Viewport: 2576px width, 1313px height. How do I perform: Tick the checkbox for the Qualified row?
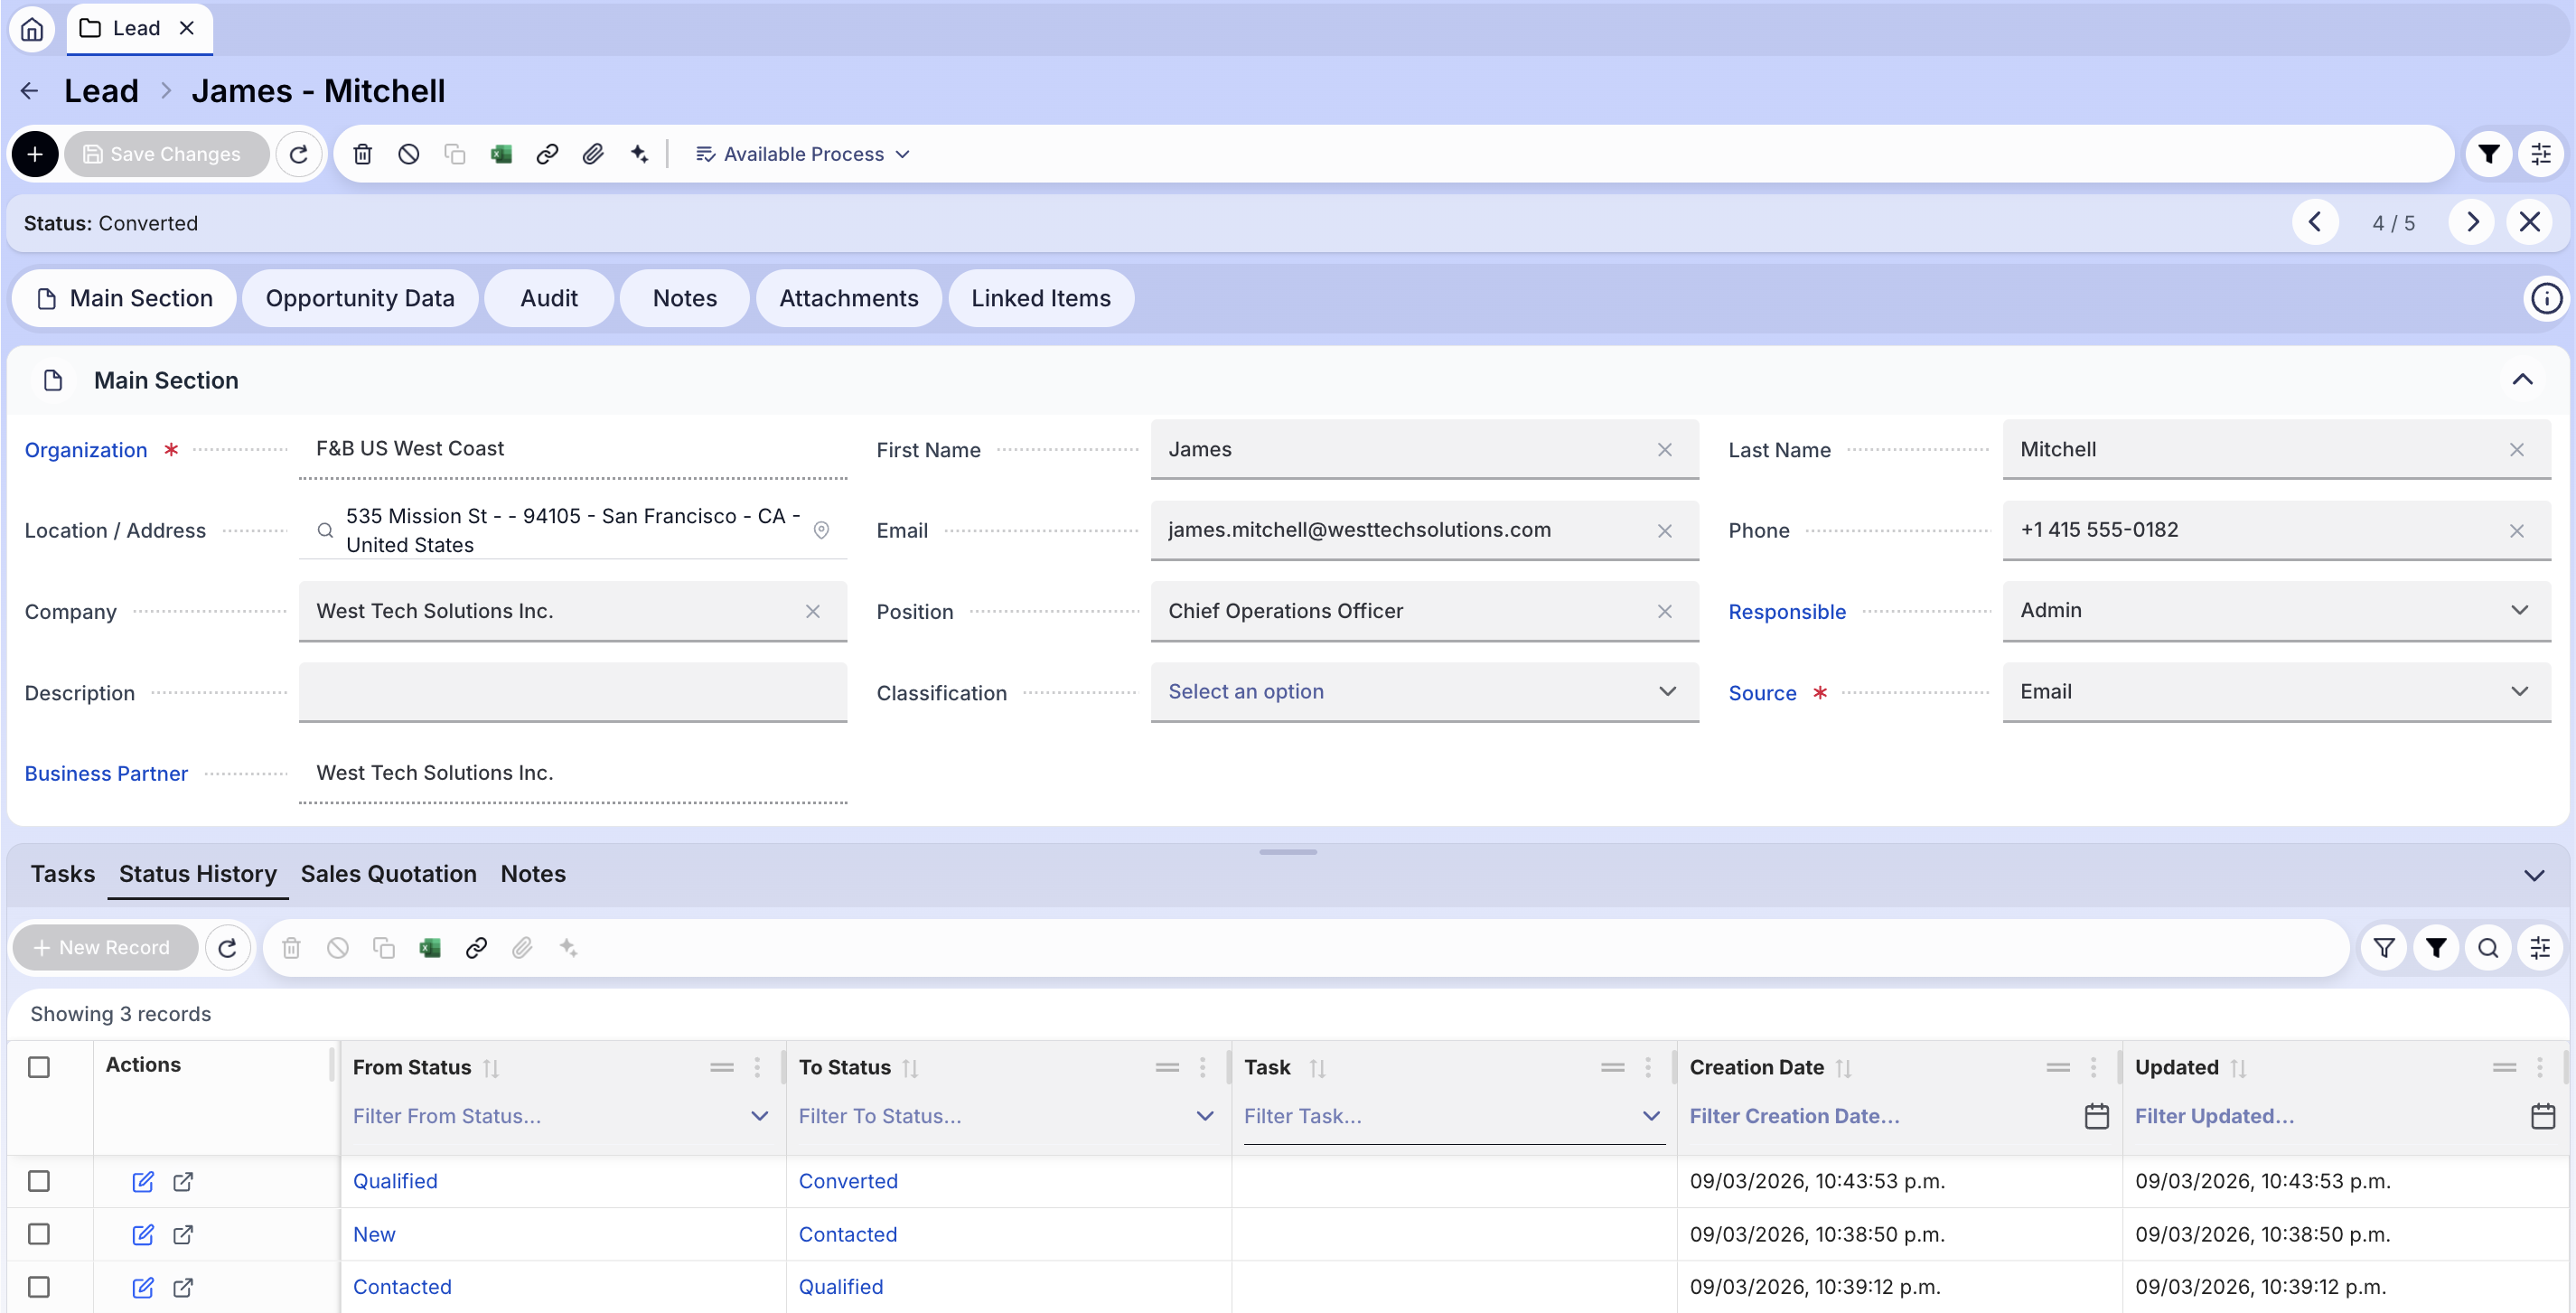coord(39,1181)
